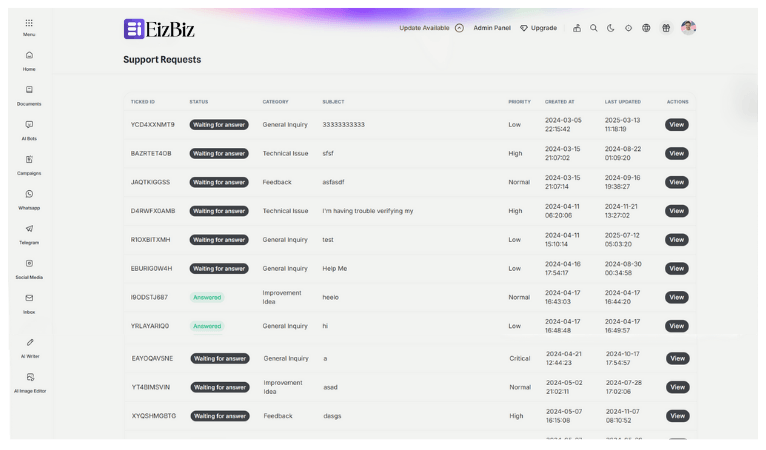766x450 pixels.
Task: View ticket D4RWFX0AMB
Action: (677, 211)
